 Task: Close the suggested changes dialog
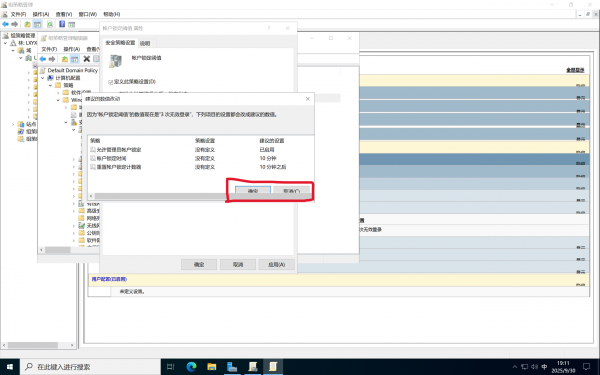click(308, 99)
